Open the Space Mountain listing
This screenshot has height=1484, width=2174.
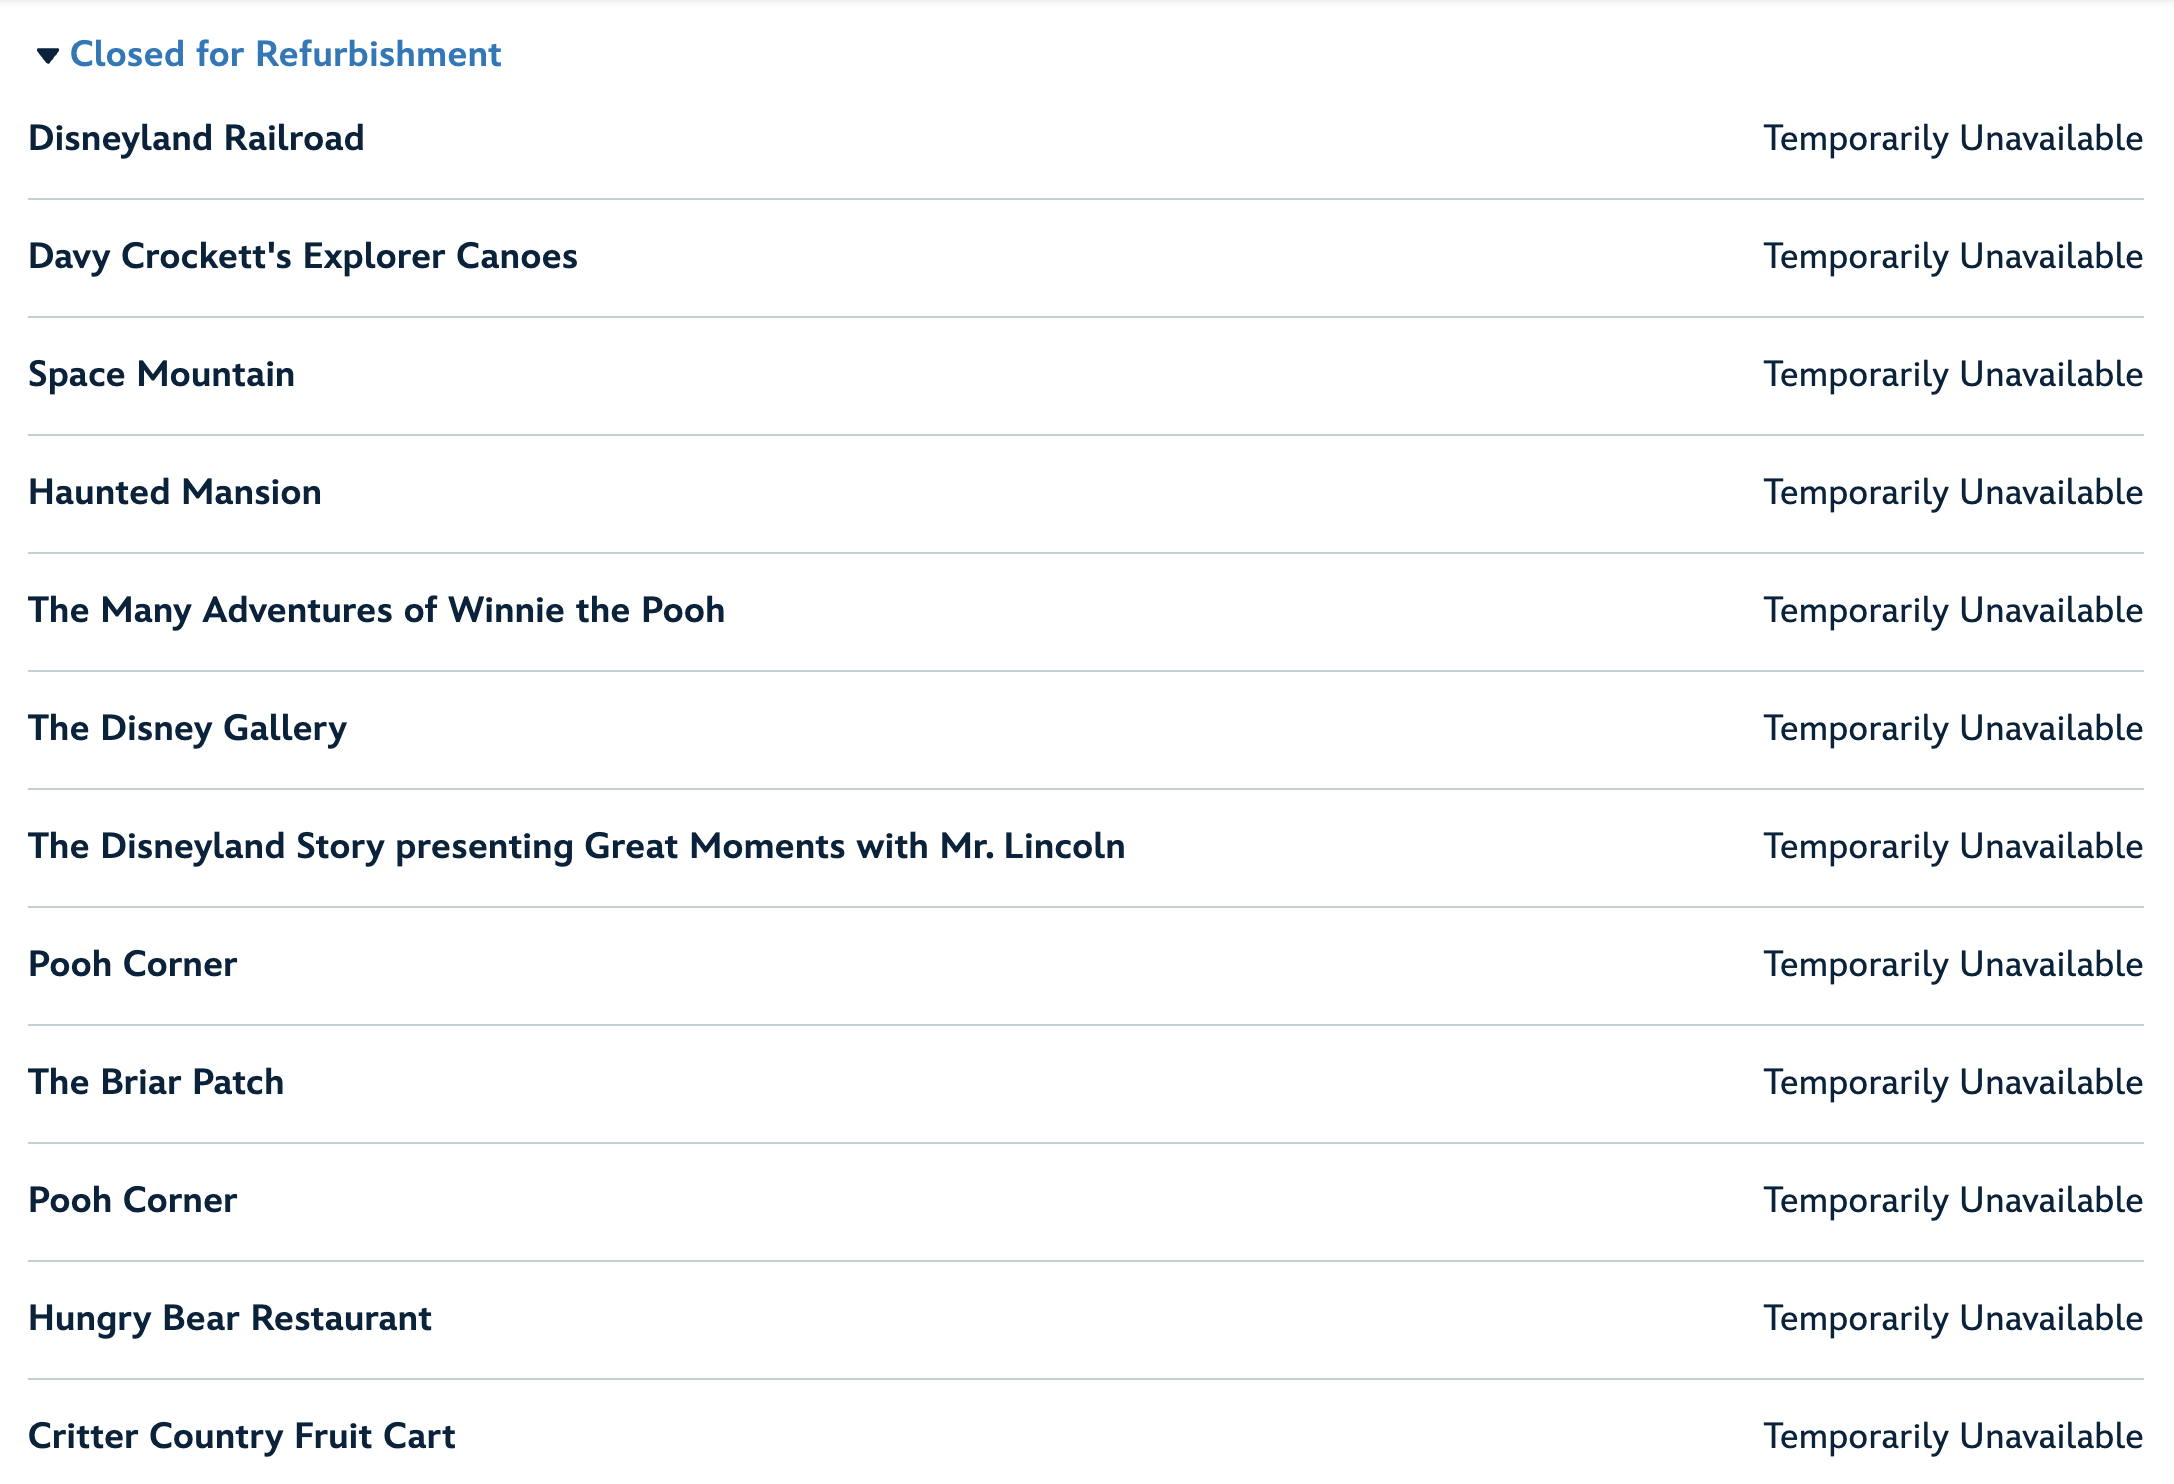[161, 374]
